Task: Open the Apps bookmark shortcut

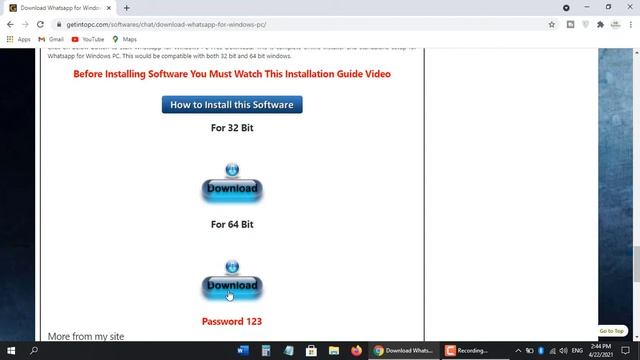Action: tap(19, 39)
